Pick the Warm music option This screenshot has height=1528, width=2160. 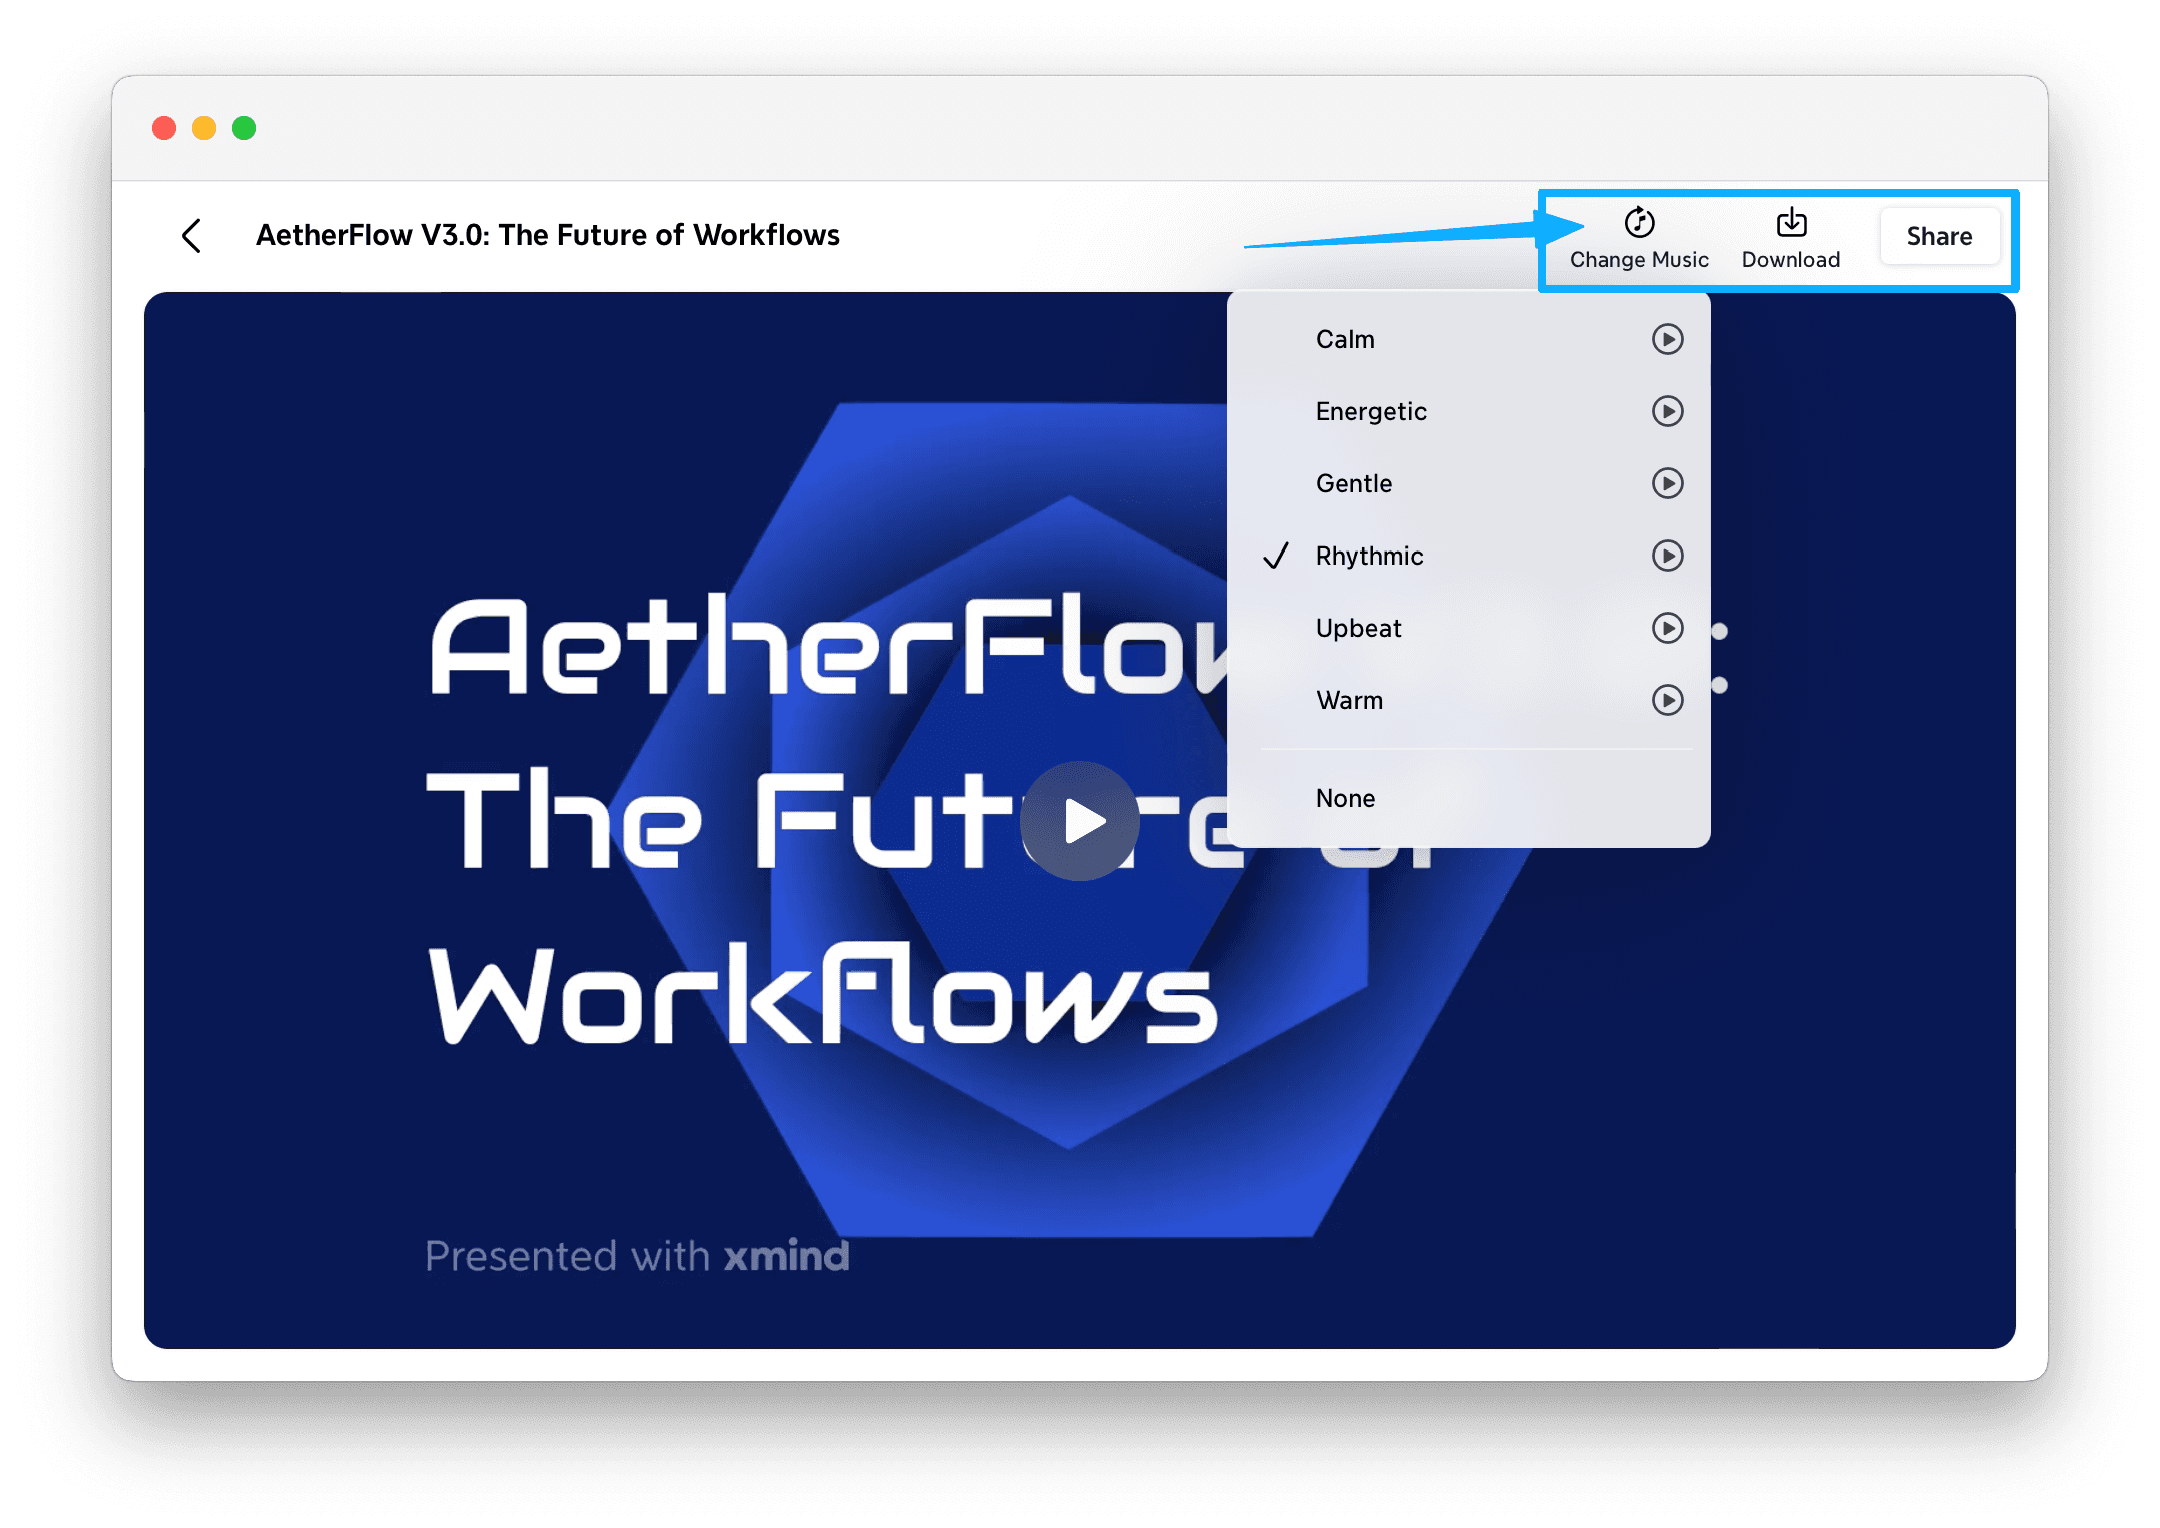[1349, 700]
